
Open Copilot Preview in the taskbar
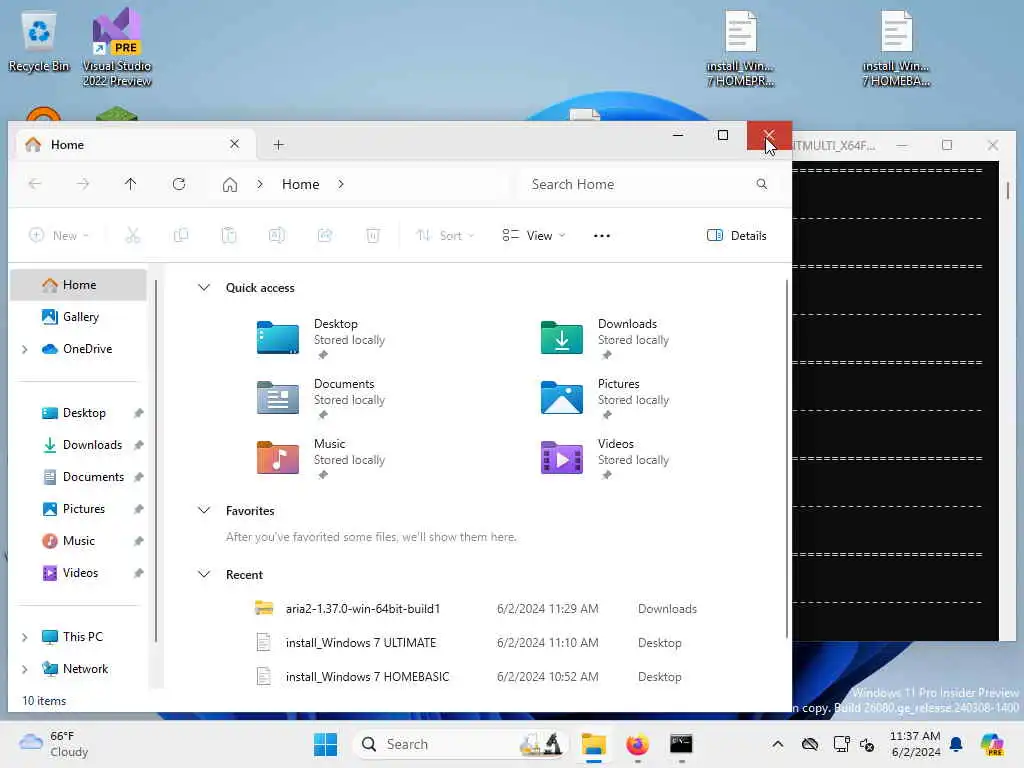992,744
